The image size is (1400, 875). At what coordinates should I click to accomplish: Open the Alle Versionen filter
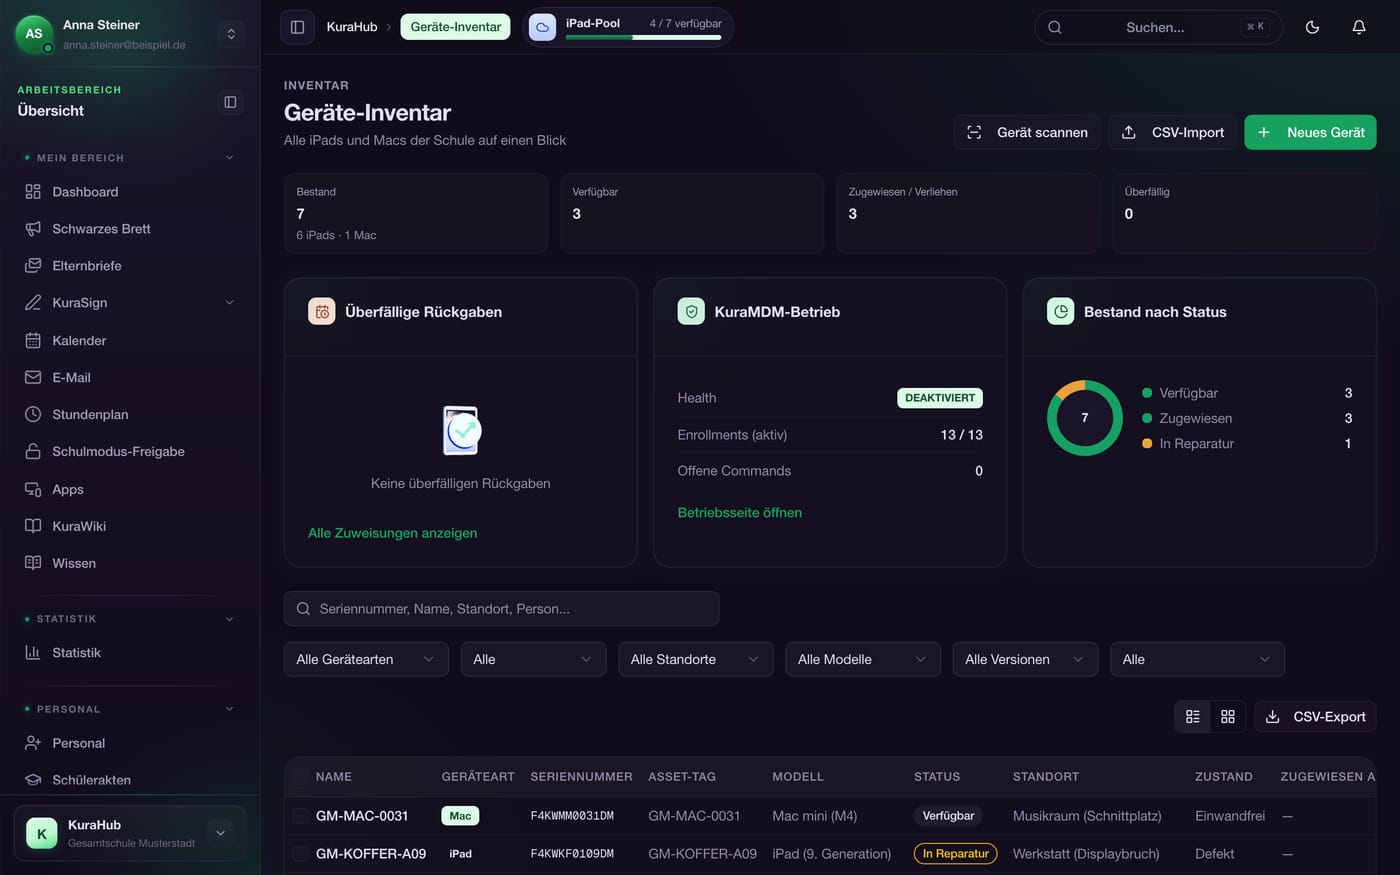click(1025, 660)
